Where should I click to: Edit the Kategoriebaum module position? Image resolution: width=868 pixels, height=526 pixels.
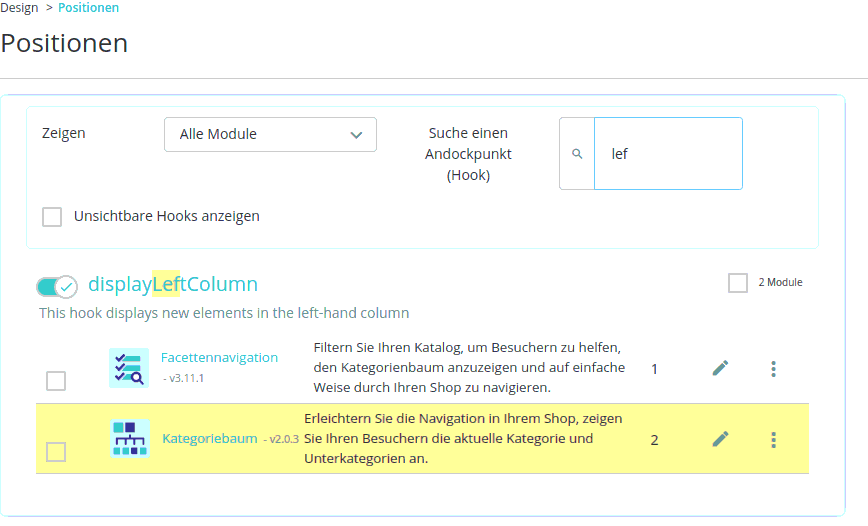click(720, 439)
